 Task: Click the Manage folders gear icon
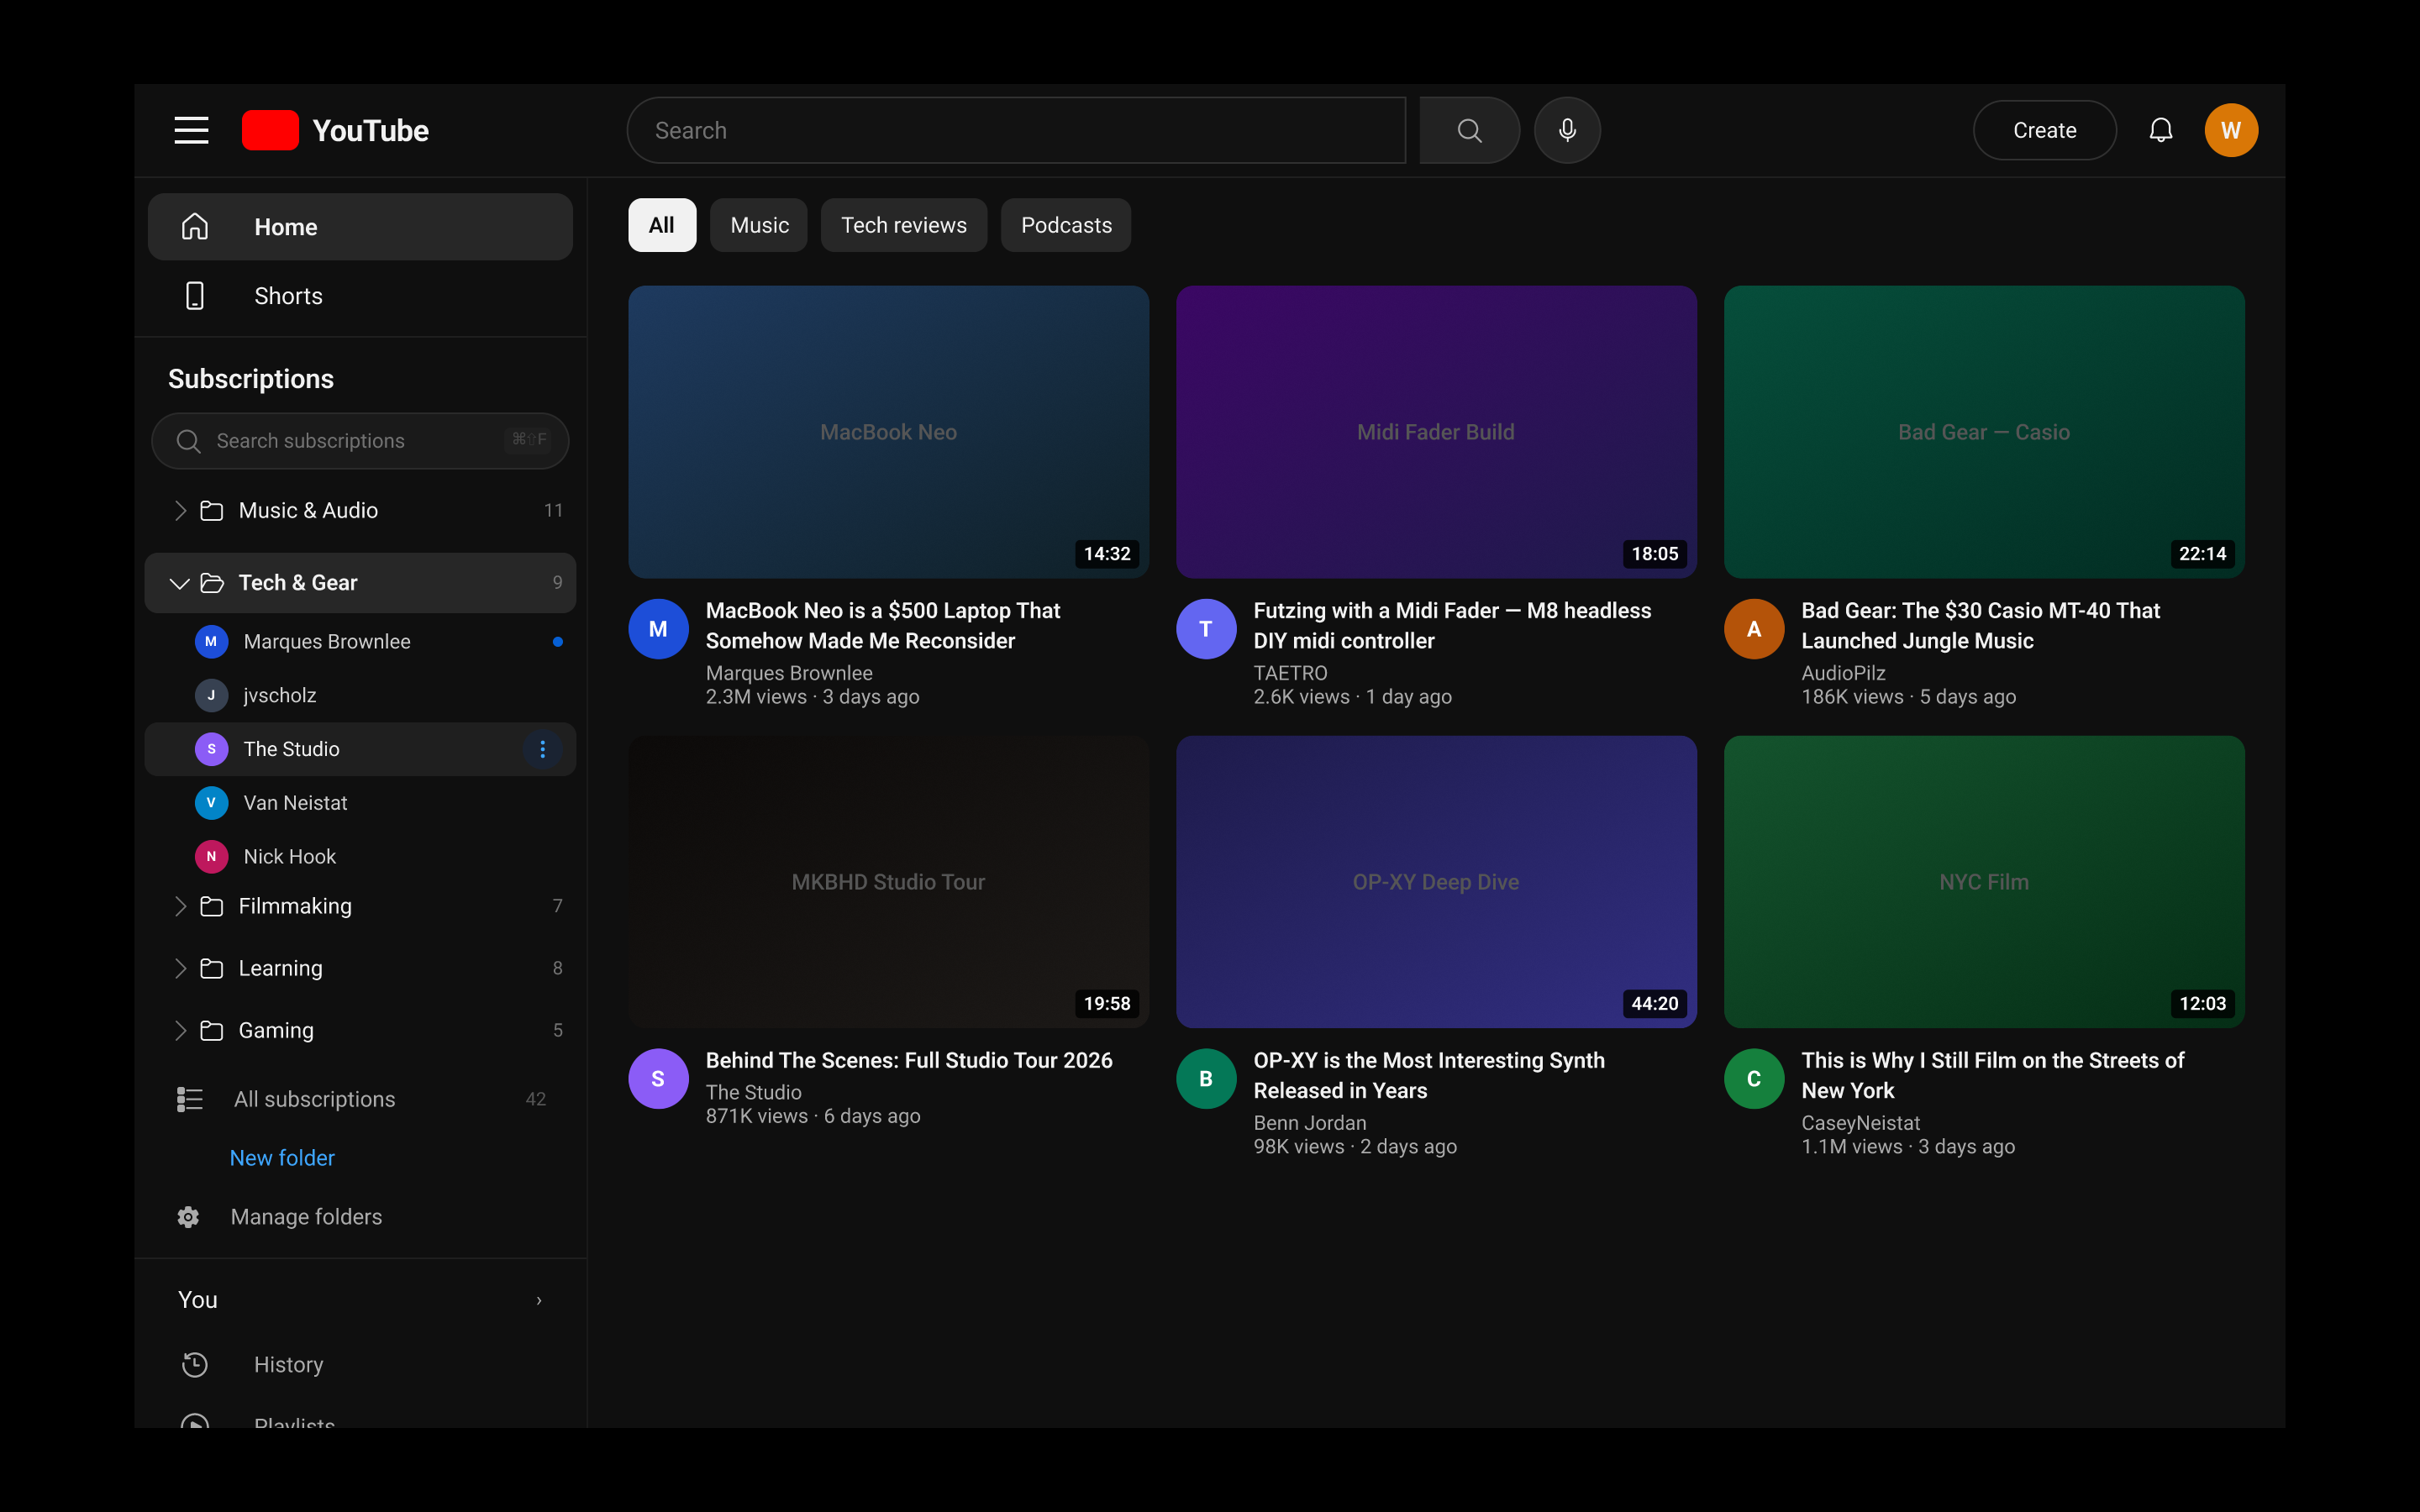[188, 1217]
